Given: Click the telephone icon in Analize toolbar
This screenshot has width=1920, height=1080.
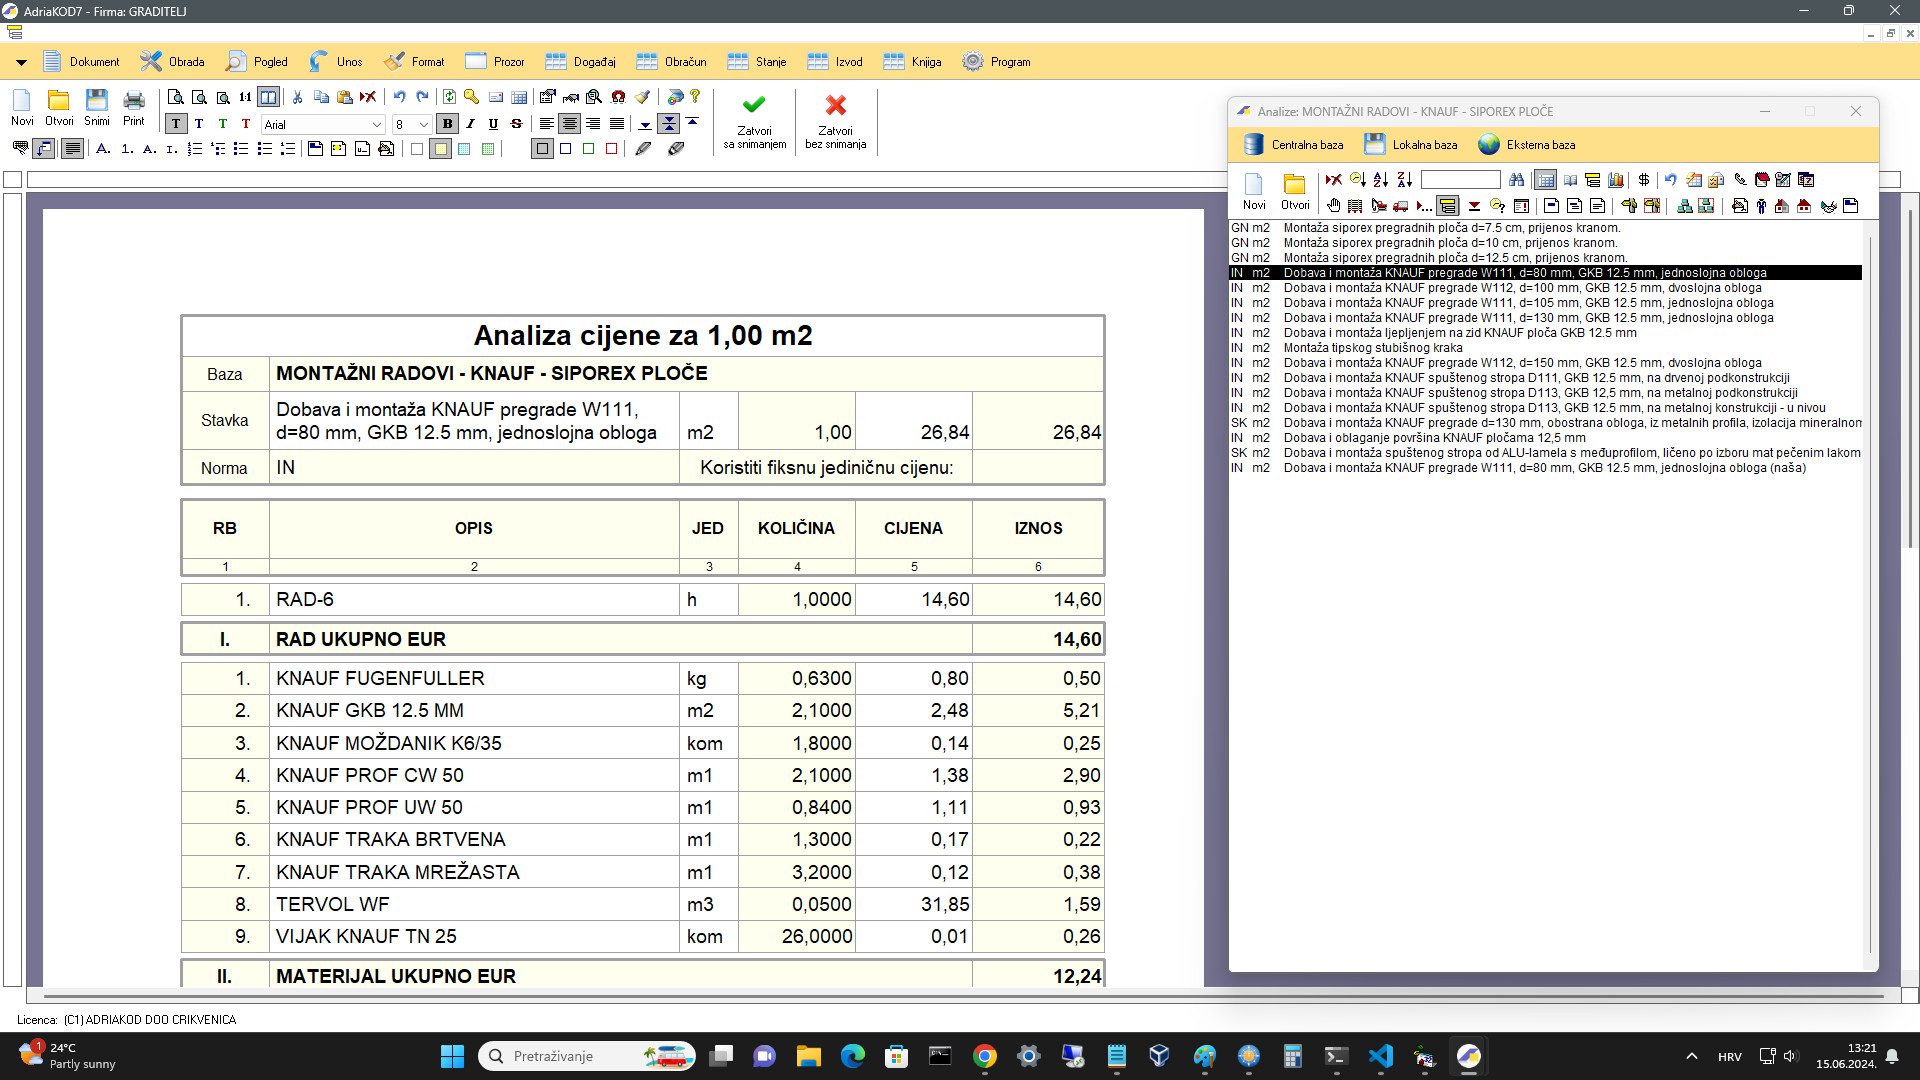Looking at the screenshot, I should click(x=1741, y=180).
